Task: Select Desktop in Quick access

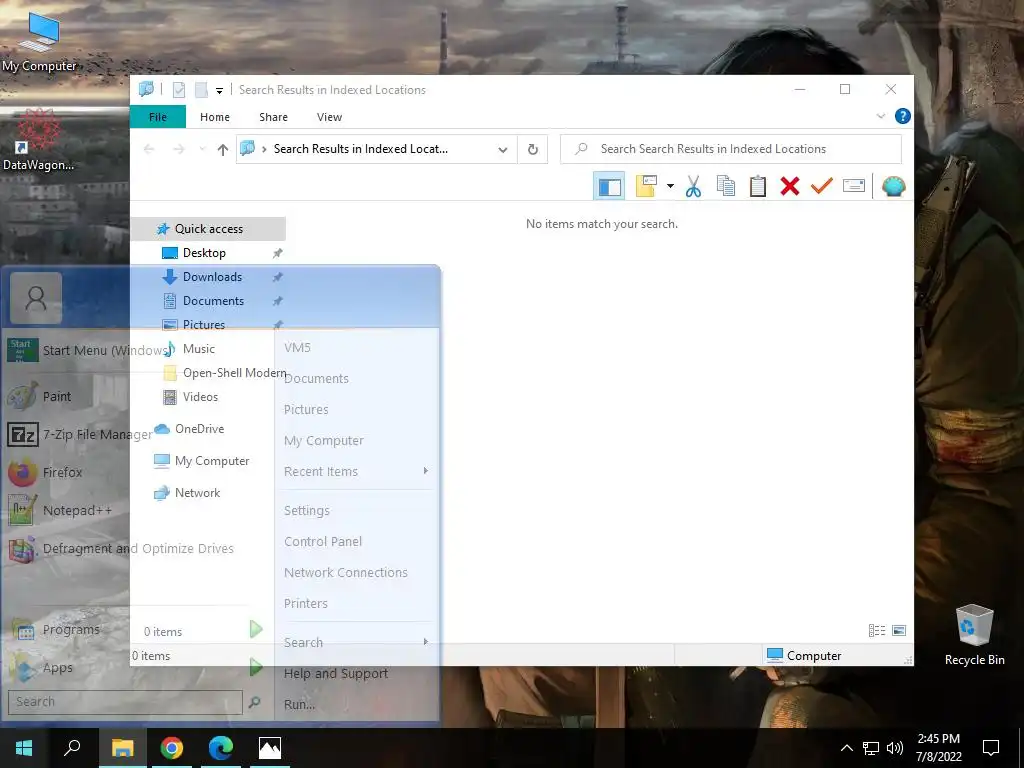Action: coord(204,253)
